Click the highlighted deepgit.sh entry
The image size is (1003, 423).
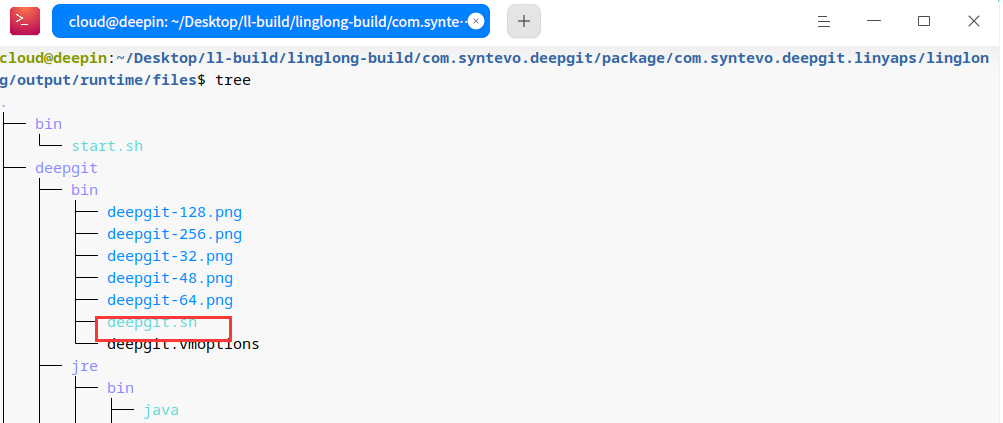tap(152, 323)
